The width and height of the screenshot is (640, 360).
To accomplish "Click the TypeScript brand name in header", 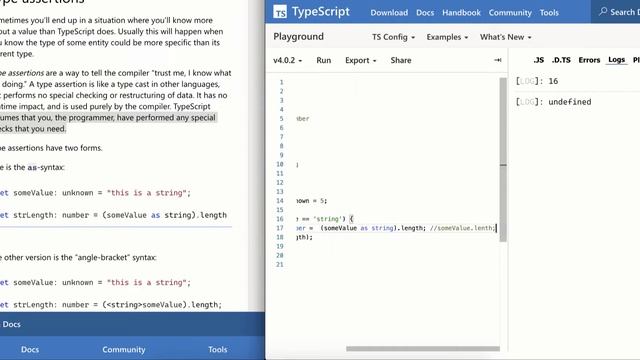I will point(320,12).
